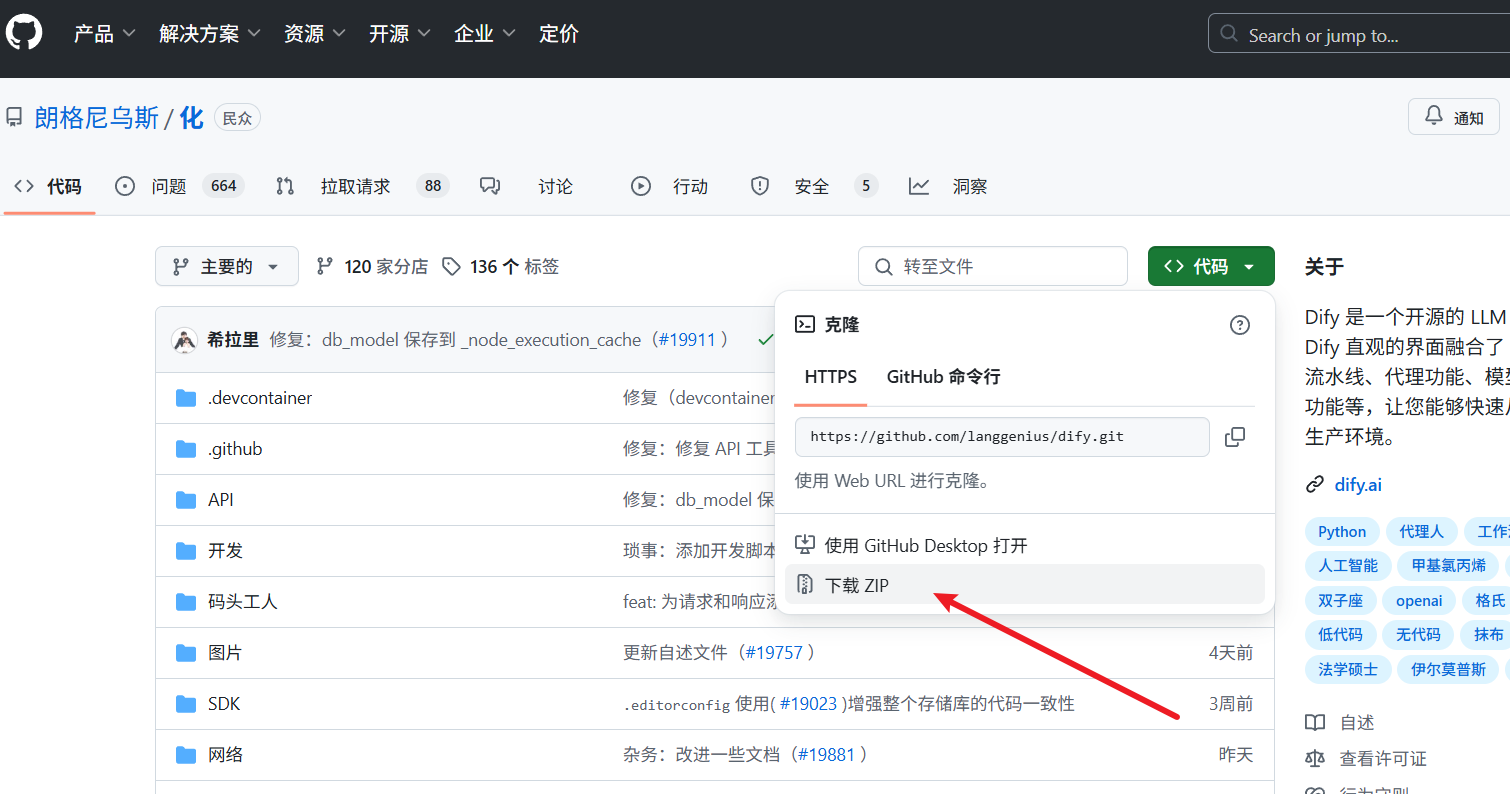Choose 使用 GitHub Desktop 打开

pyautogui.click(x=1025, y=545)
